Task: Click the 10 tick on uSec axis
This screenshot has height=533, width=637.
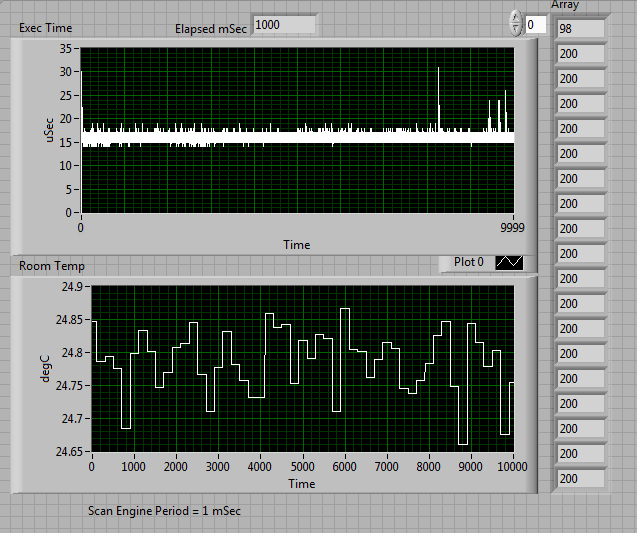Action: (x=66, y=166)
